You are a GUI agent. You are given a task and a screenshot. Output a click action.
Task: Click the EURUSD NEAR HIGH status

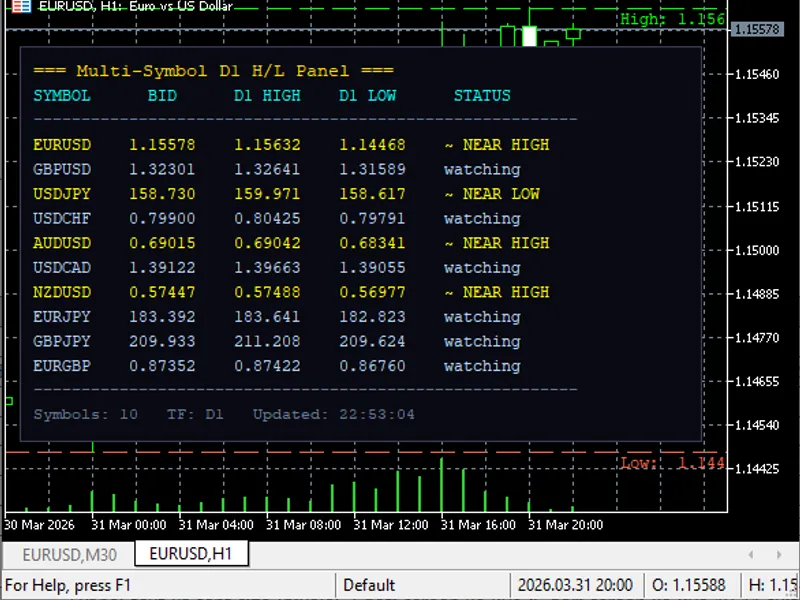coord(497,145)
